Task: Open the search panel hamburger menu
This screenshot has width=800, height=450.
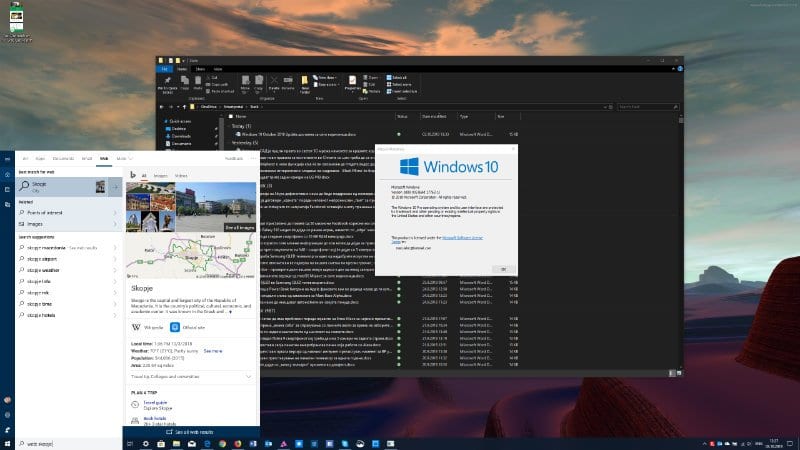Action: tap(7, 159)
